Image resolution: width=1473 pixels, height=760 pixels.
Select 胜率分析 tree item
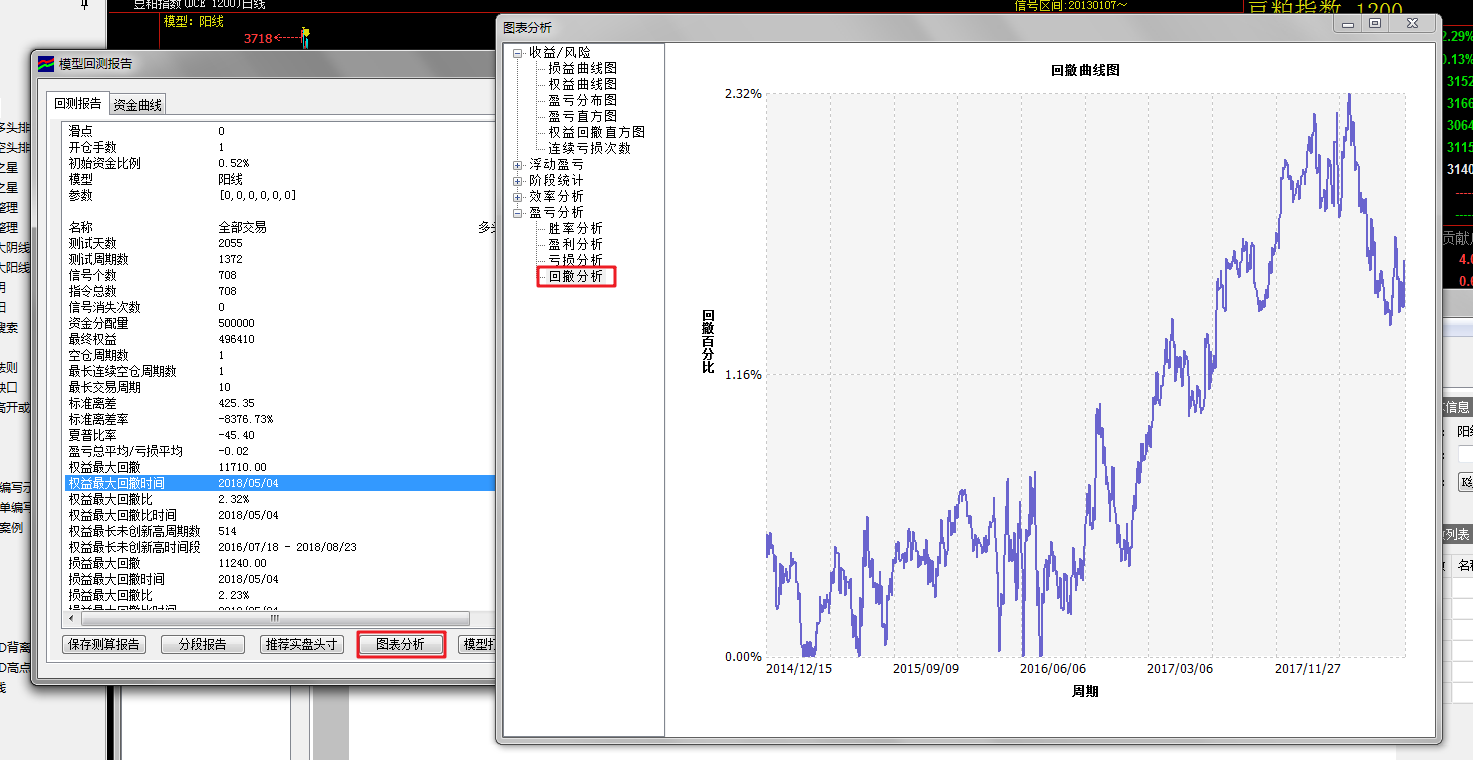point(576,228)
